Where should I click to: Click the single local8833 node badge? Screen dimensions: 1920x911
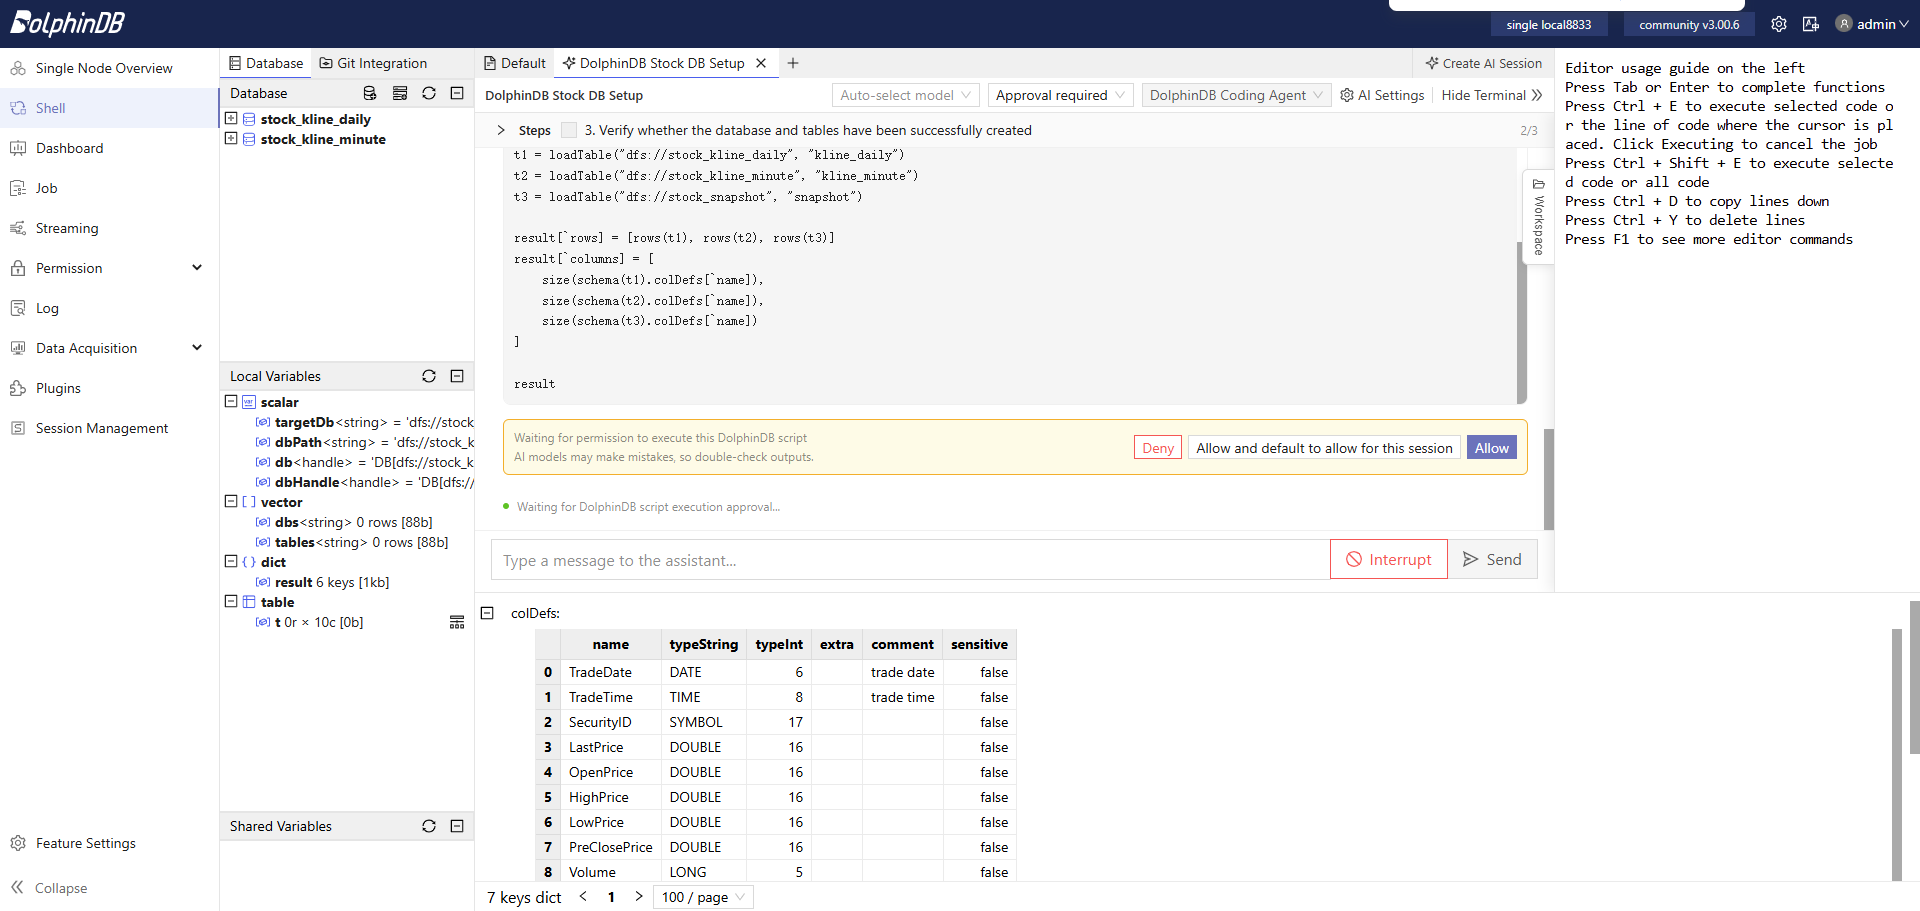pyautogui.click(x=1548, y=24)
